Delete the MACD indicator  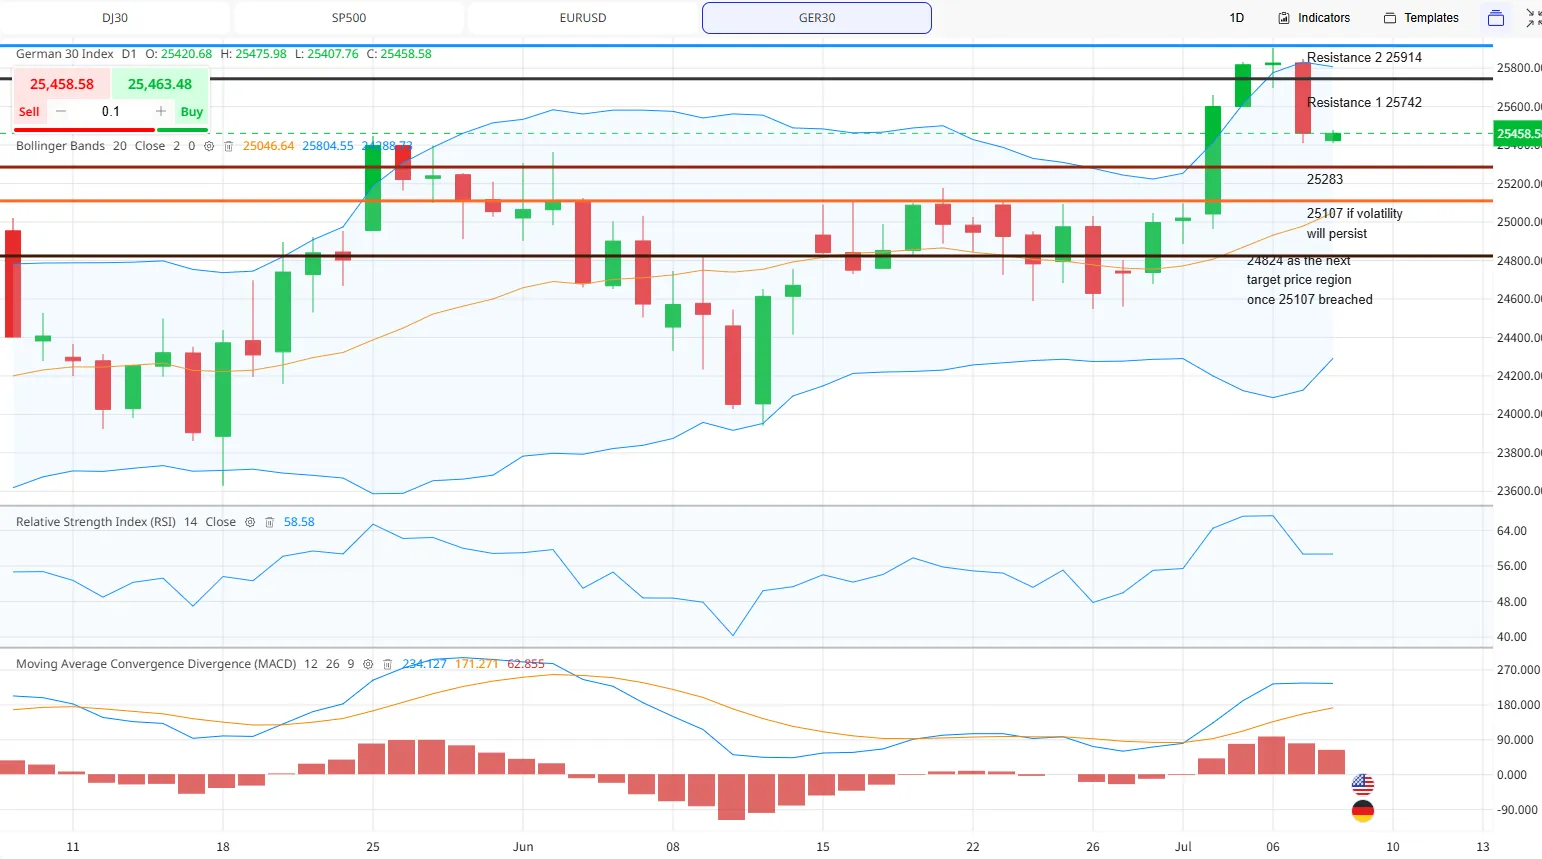(387, 664)
